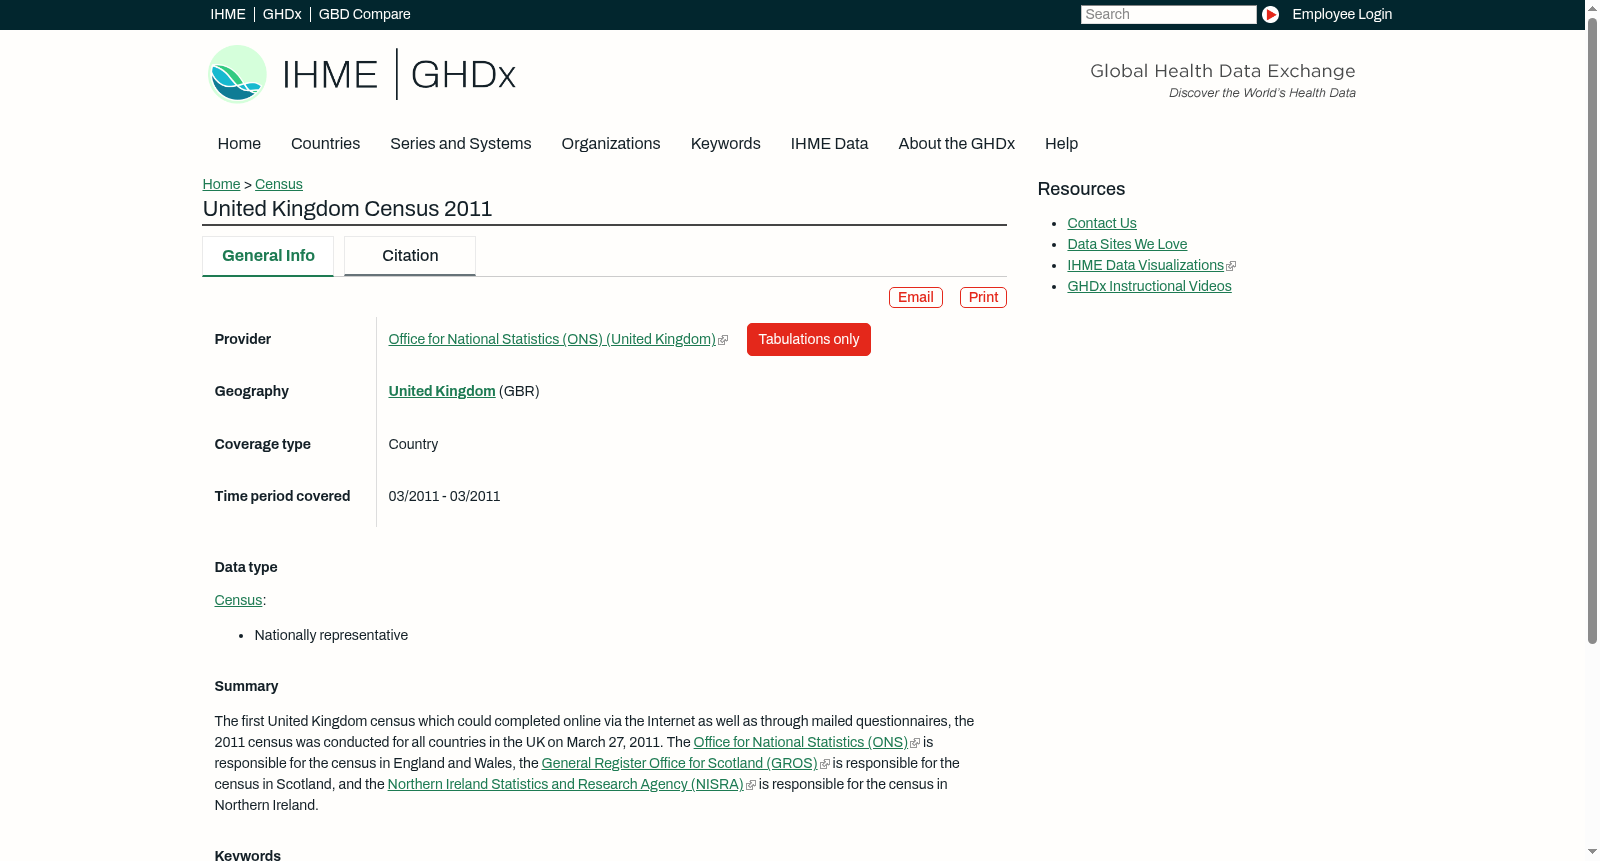Viewport: 1600px width, 861px height.
Task: Open the United Kingdom geography link
Action: coord(442,391)
